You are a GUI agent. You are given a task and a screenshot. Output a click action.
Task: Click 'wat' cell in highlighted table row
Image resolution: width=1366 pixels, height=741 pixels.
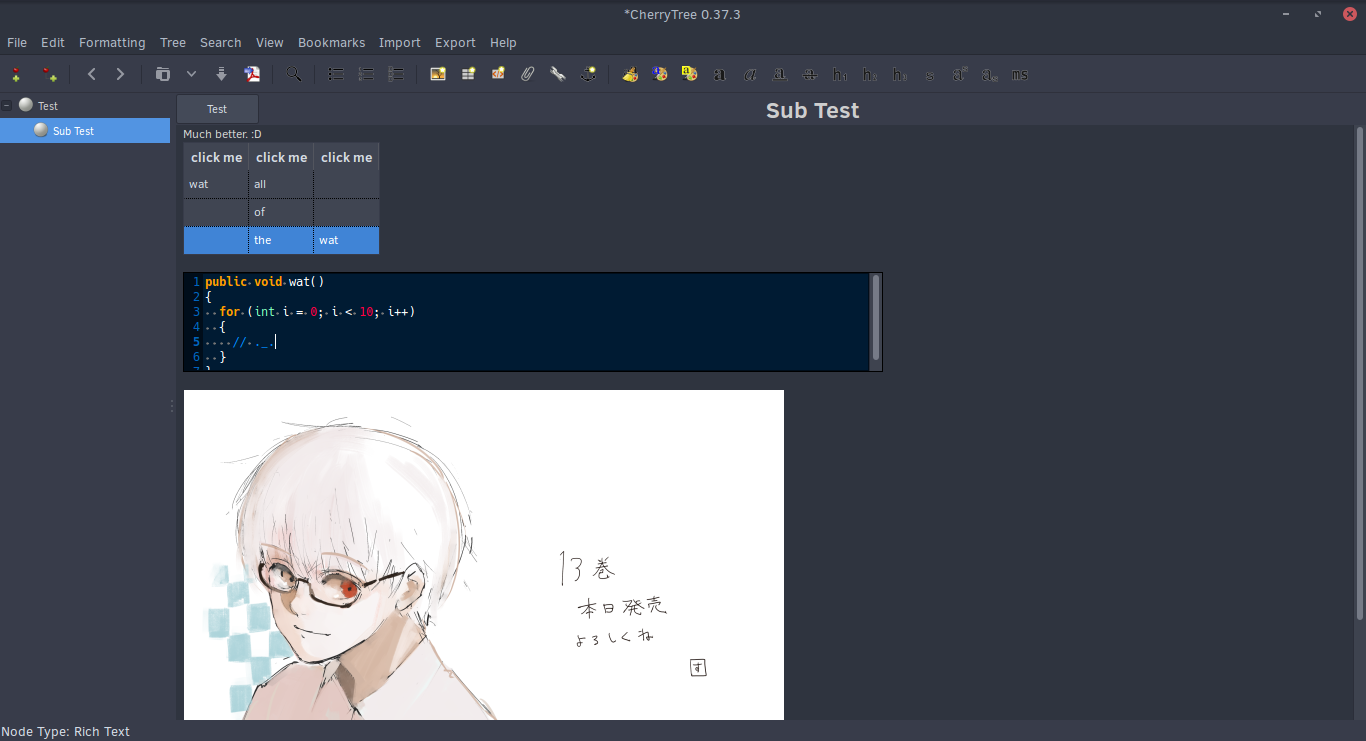[x=346, y=240]
